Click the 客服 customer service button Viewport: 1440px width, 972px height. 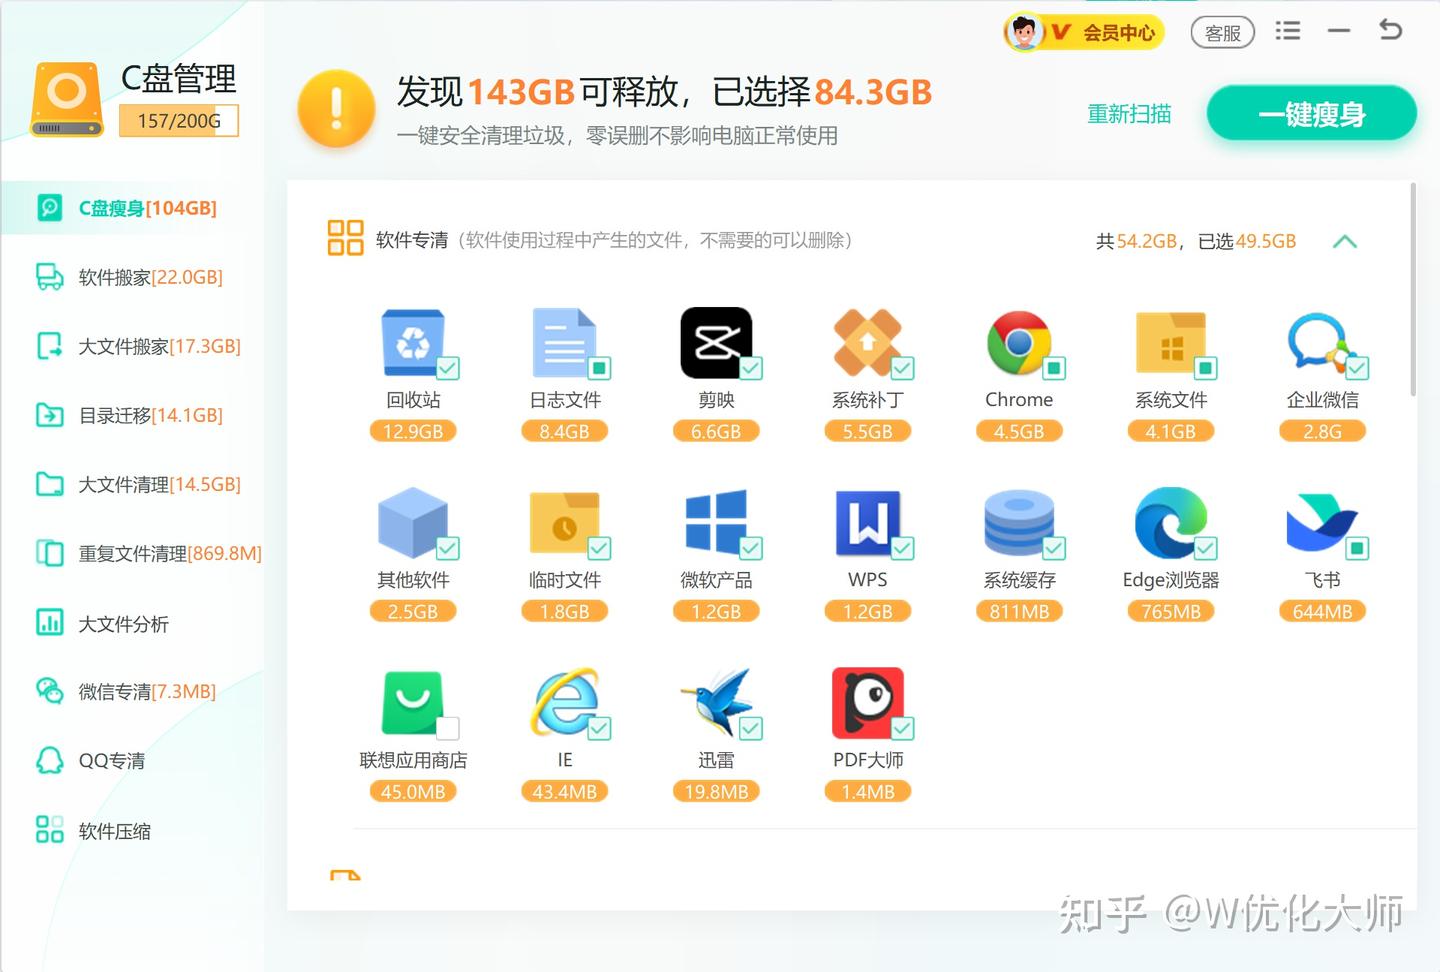tap(1222, 33)
